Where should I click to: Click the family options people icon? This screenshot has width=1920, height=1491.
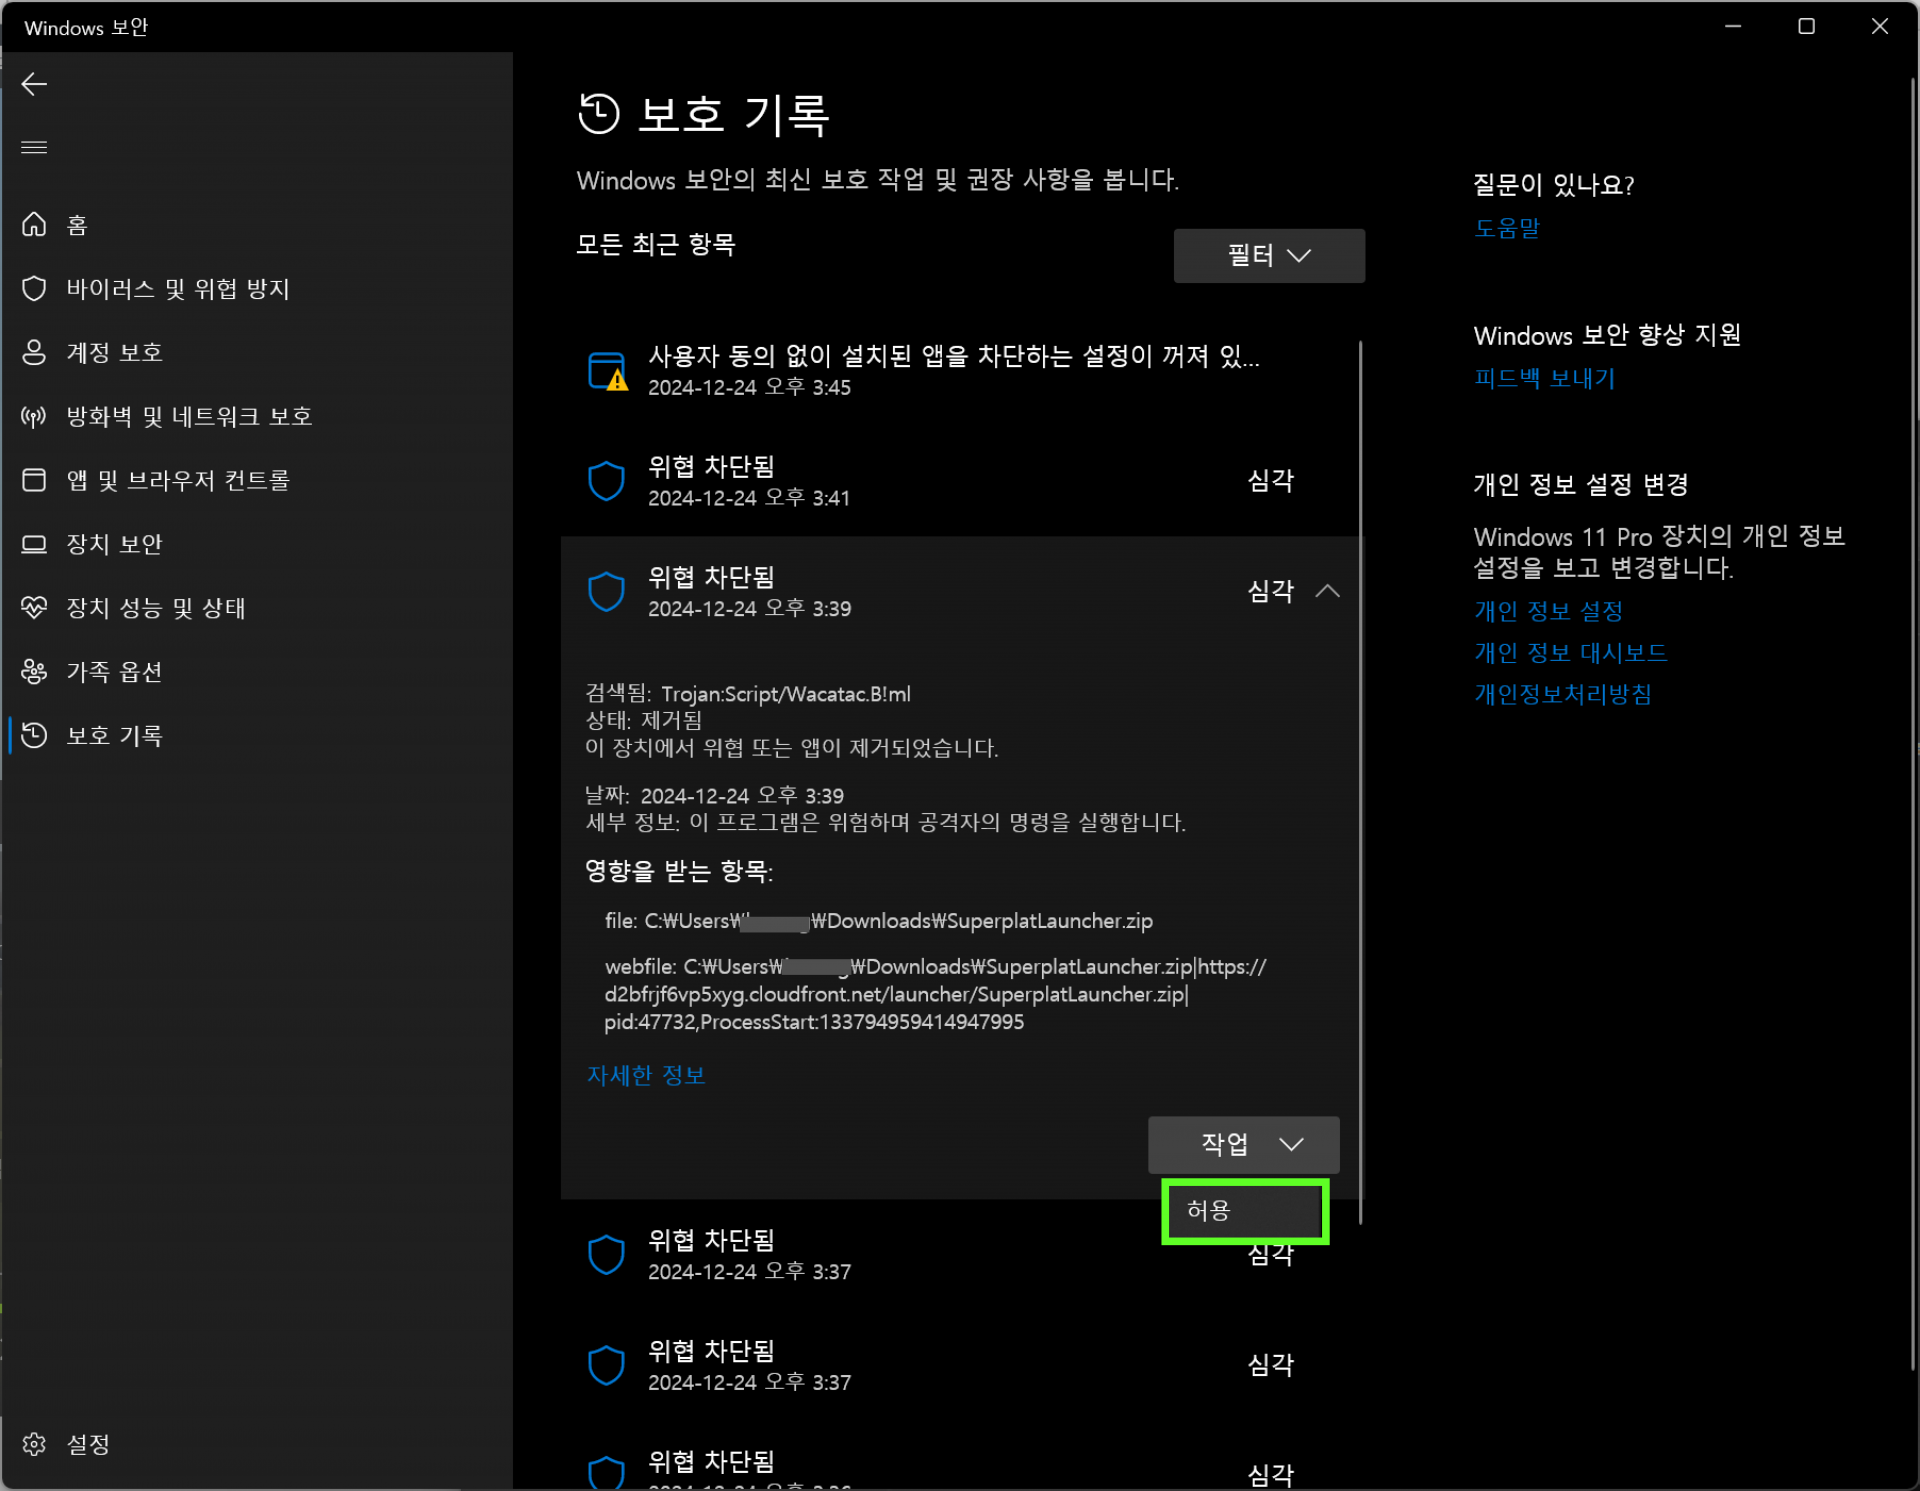34,672
